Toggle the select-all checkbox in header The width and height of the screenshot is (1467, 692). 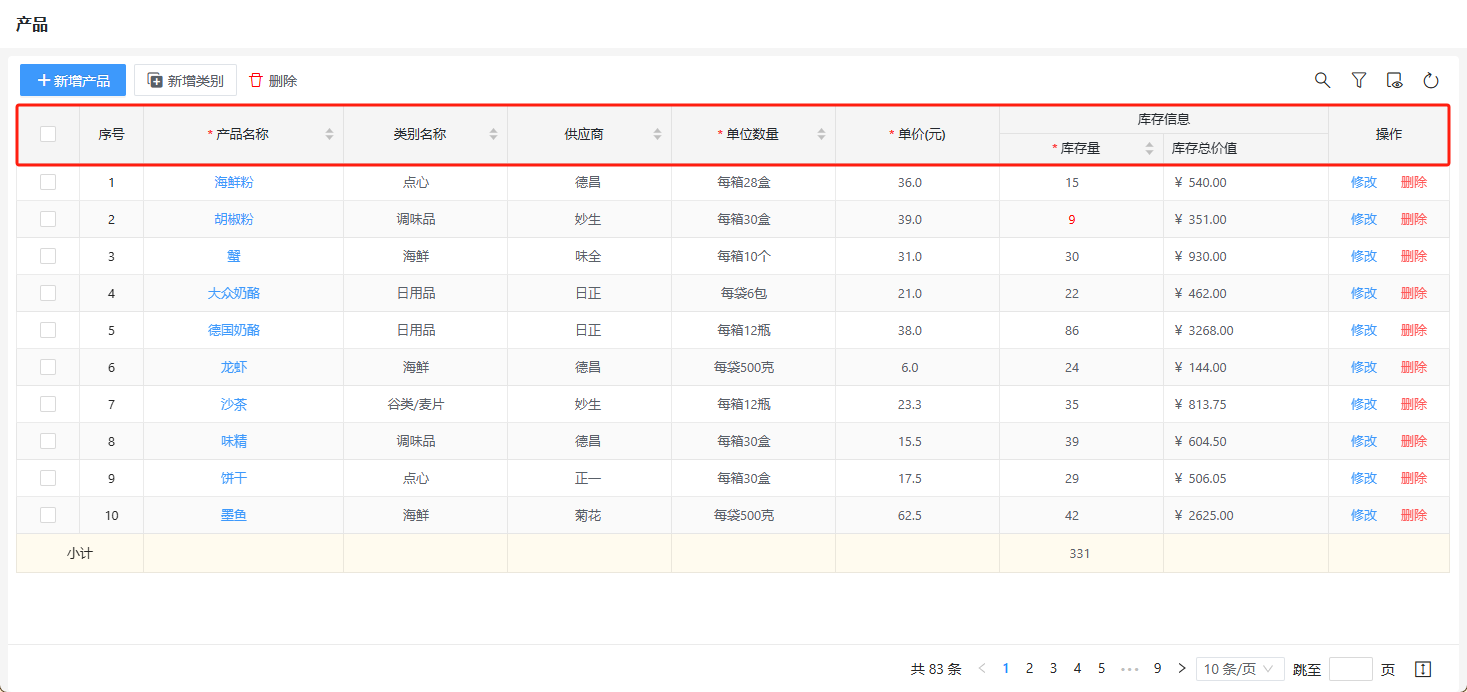(x=48, y=134)
